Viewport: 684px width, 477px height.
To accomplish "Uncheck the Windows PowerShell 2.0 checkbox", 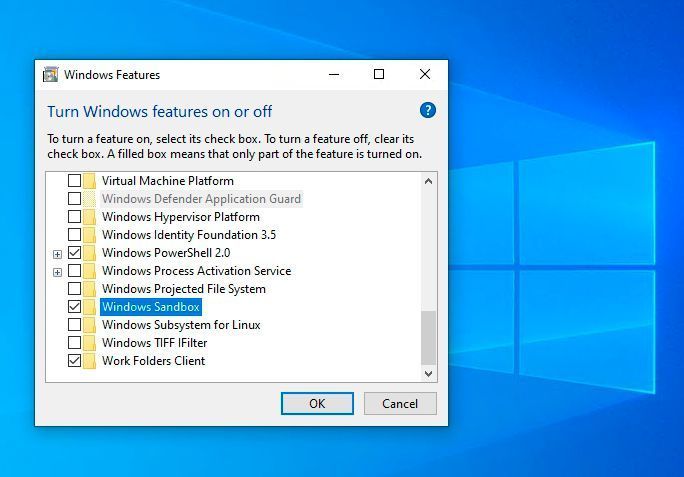I will pos(75,253).
